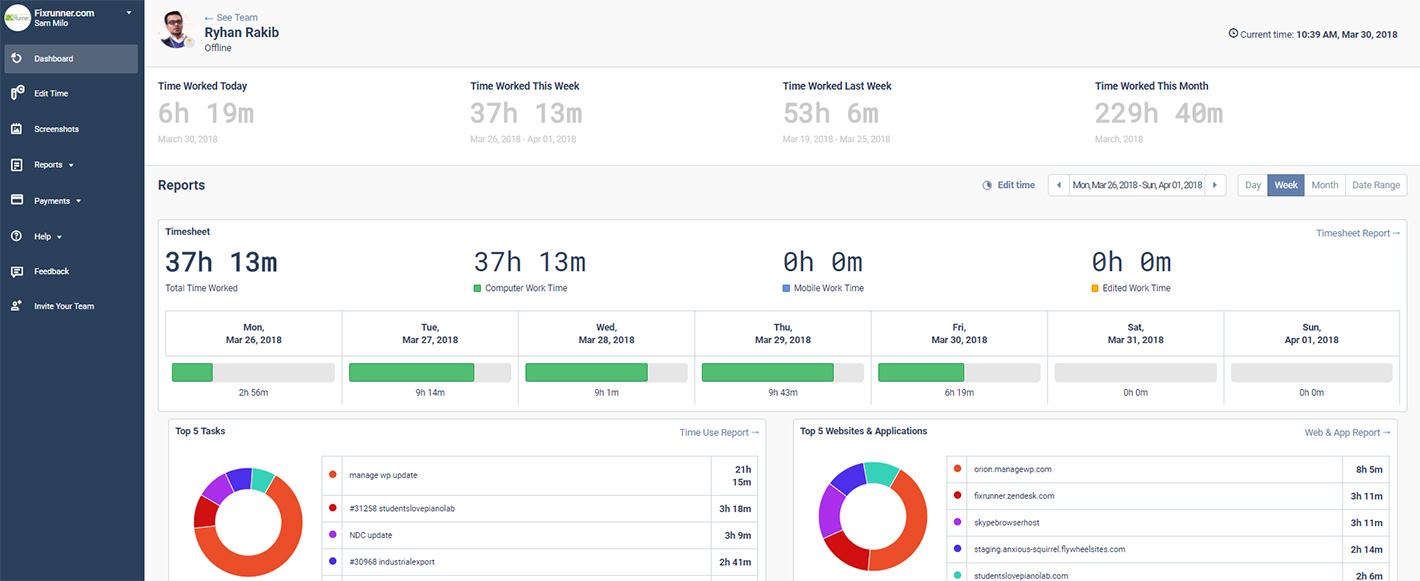
Task: Follow the See Team back link
Action: click(x=231, y=17)
